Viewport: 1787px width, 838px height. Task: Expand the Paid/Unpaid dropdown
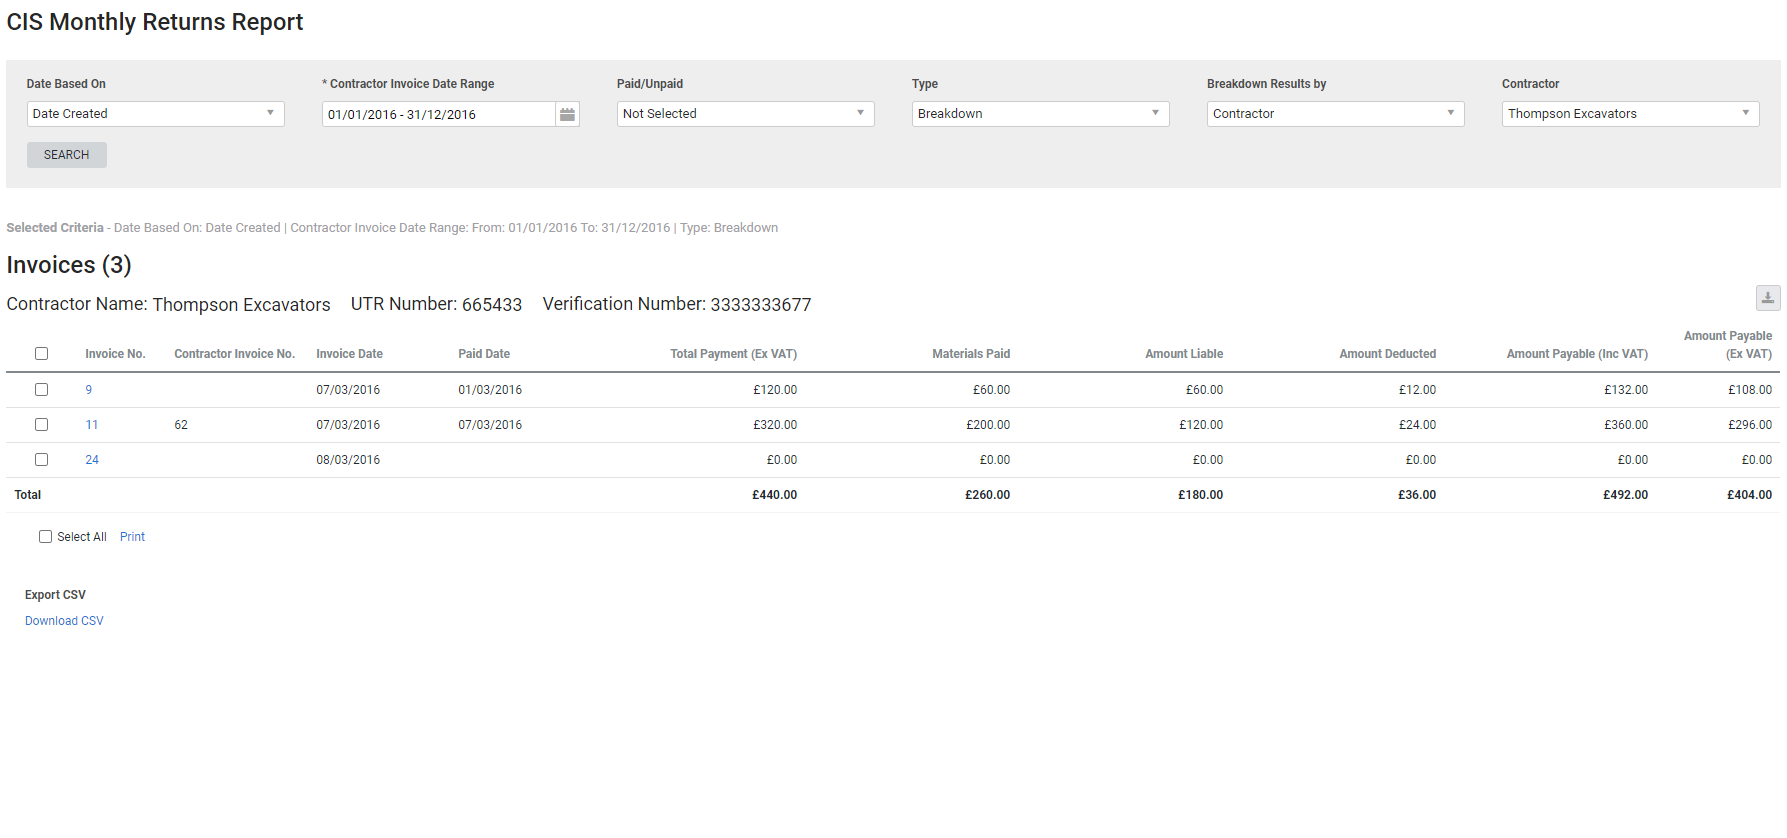click(x=744, y=114)
